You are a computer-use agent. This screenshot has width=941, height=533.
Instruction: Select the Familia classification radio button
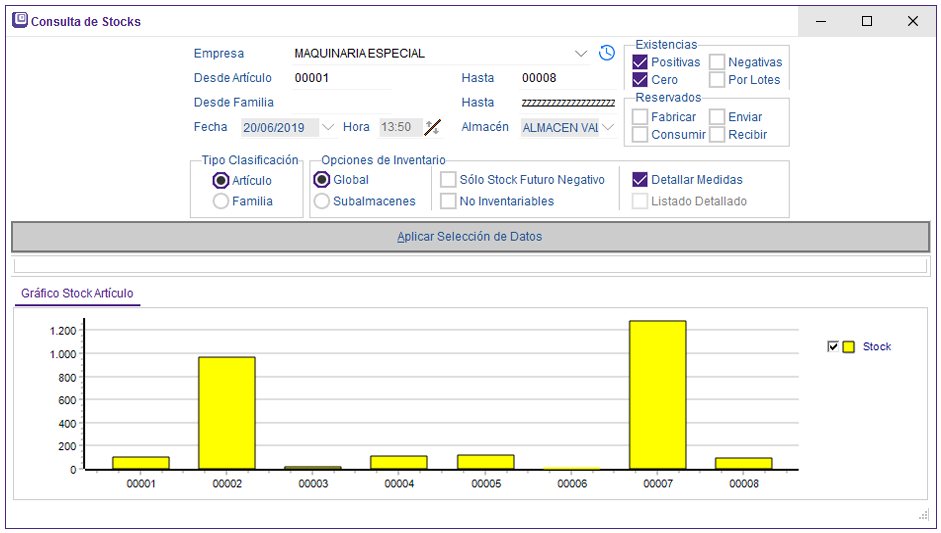point(221,201)
